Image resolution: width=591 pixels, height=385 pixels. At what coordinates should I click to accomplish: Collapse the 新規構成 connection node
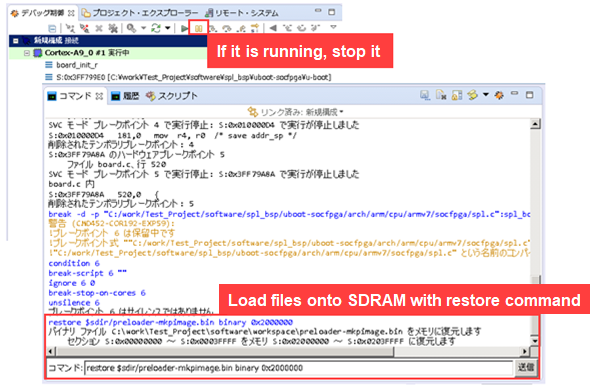coord(16,41)
